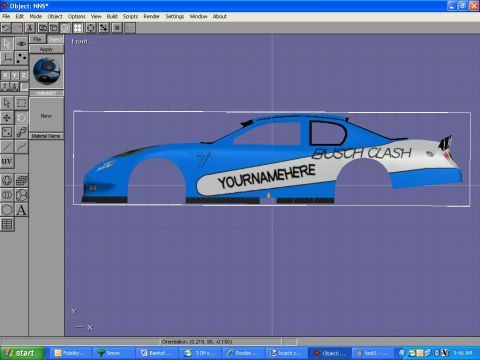Toggle the Y axis lock
This screenshot has width=480, height=360.
[14, 75]
